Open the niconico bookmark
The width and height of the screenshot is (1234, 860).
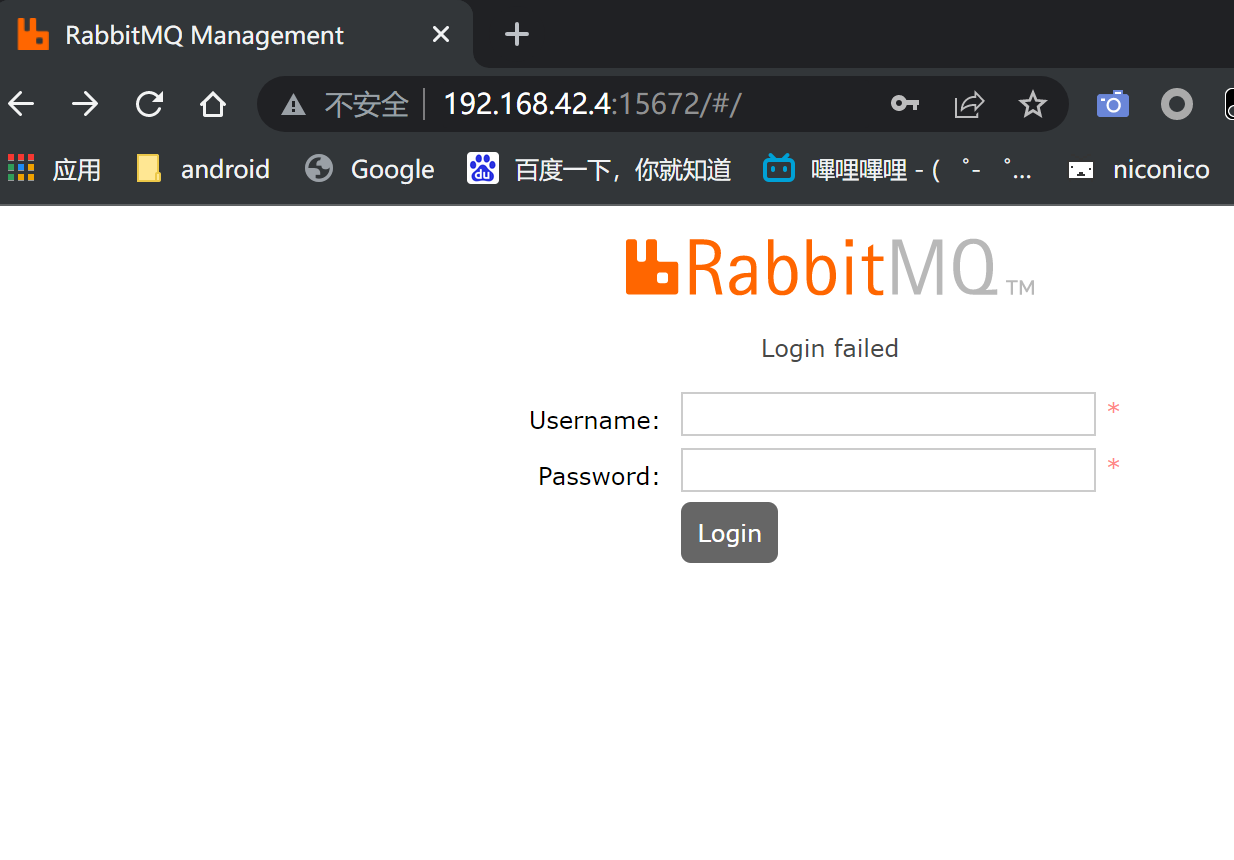[1138, 169]
